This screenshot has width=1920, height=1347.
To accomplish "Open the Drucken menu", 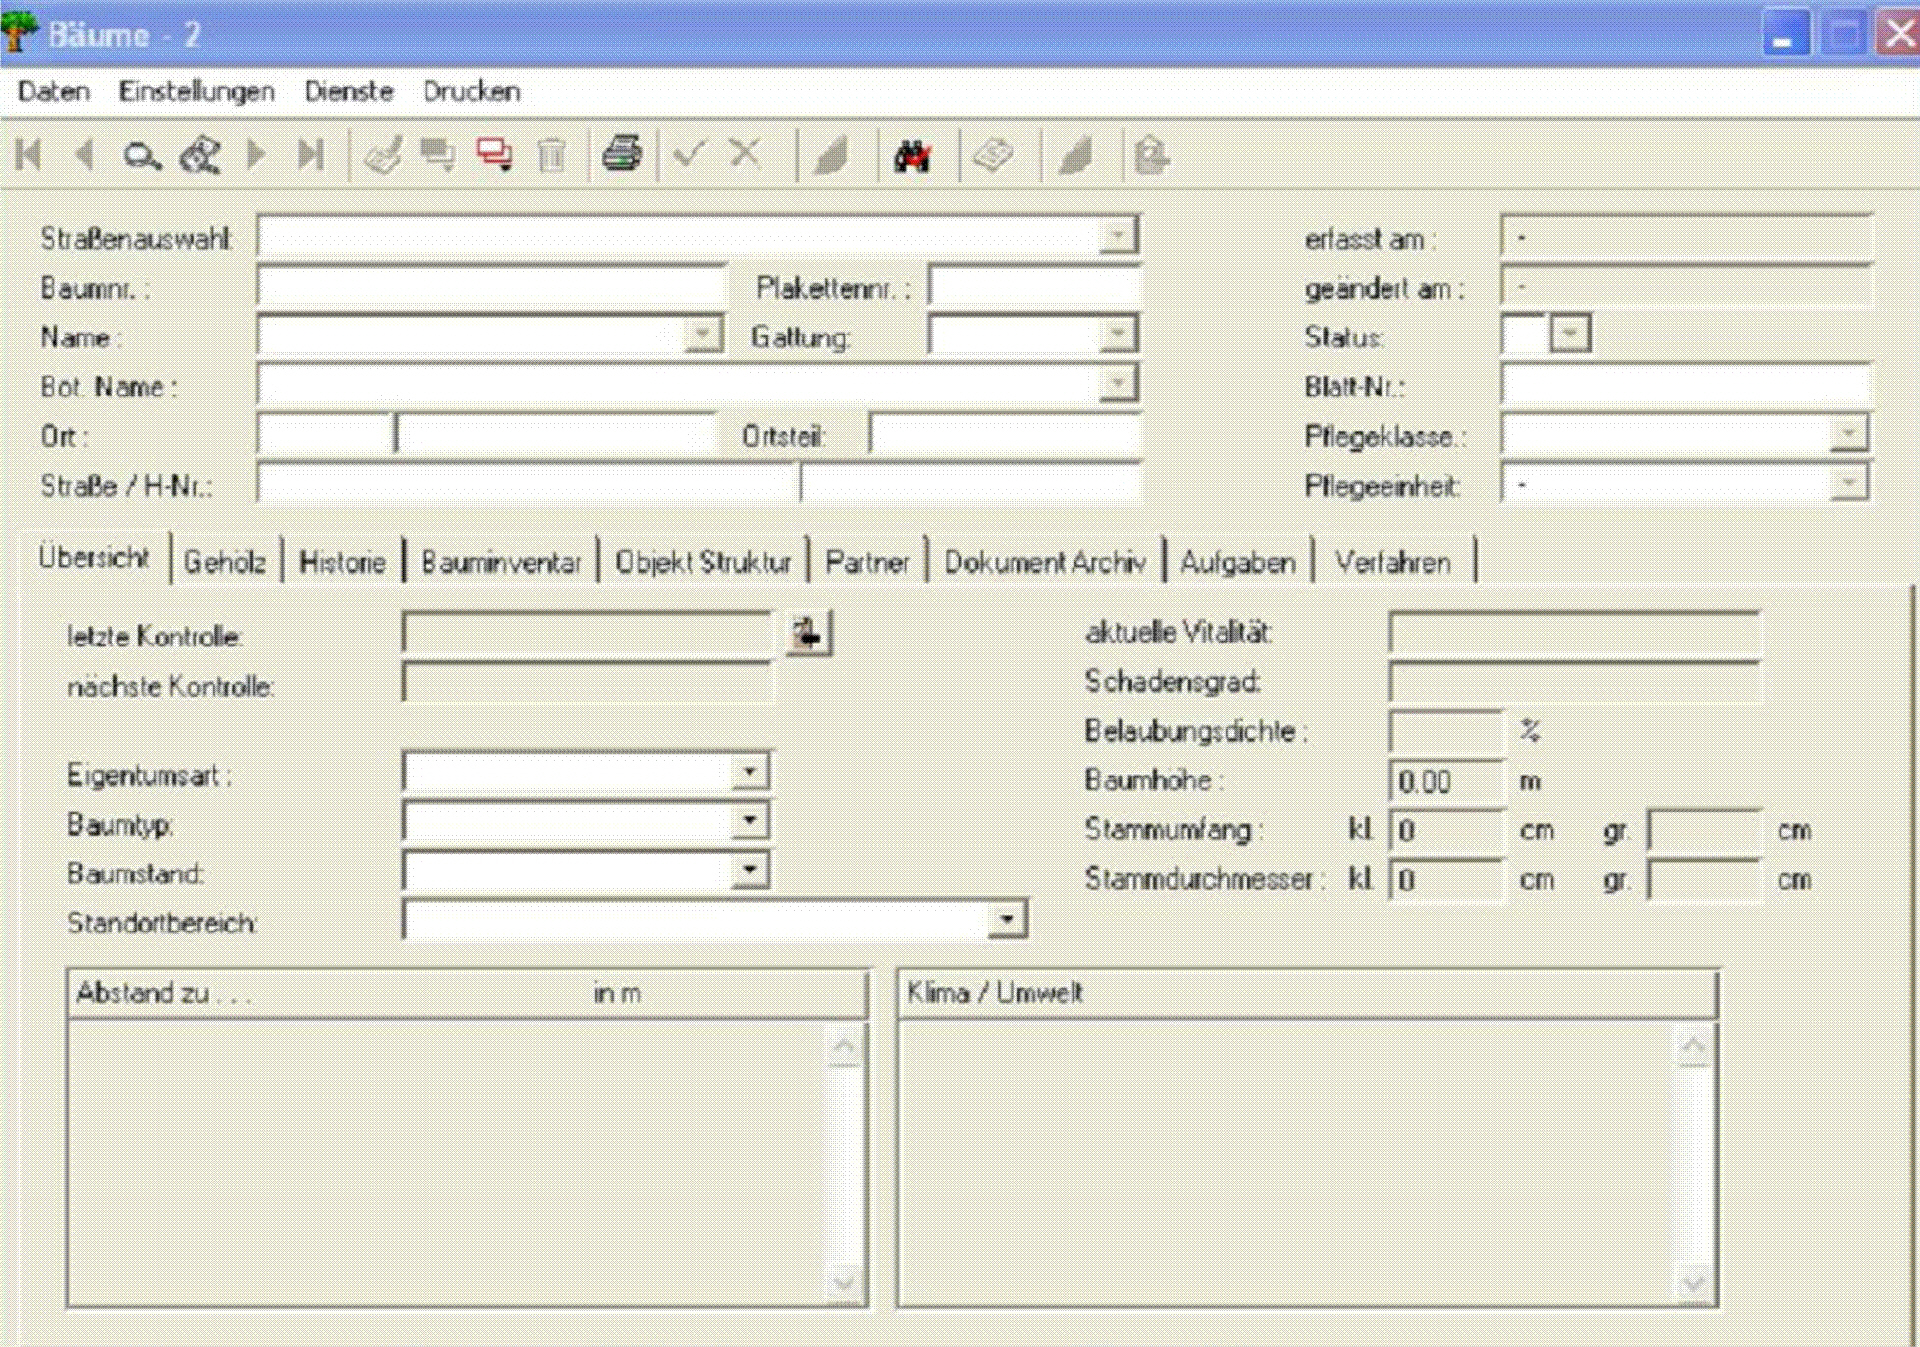I will tap(472, 91).
